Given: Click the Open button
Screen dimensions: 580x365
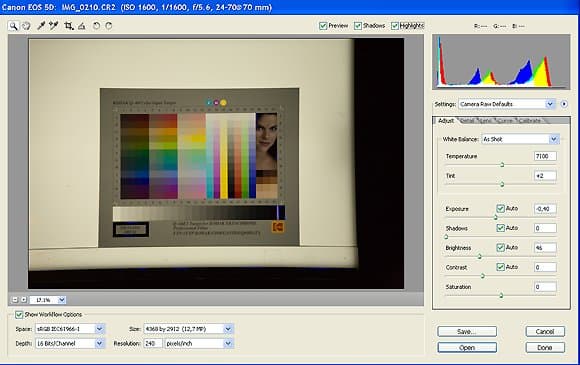Looking at the screenshot, I should point(467,348).
